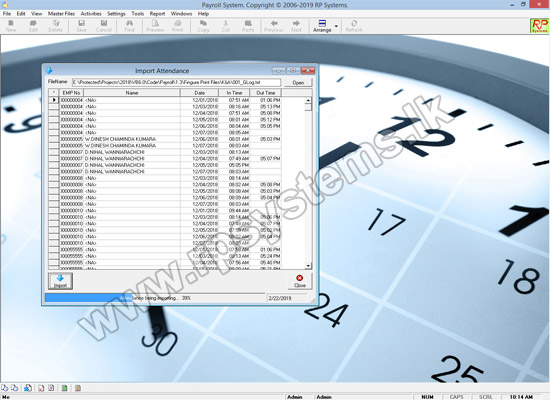Screen dimensions: 550x400
Task: Open the Report menu
Action: point(157,14)
